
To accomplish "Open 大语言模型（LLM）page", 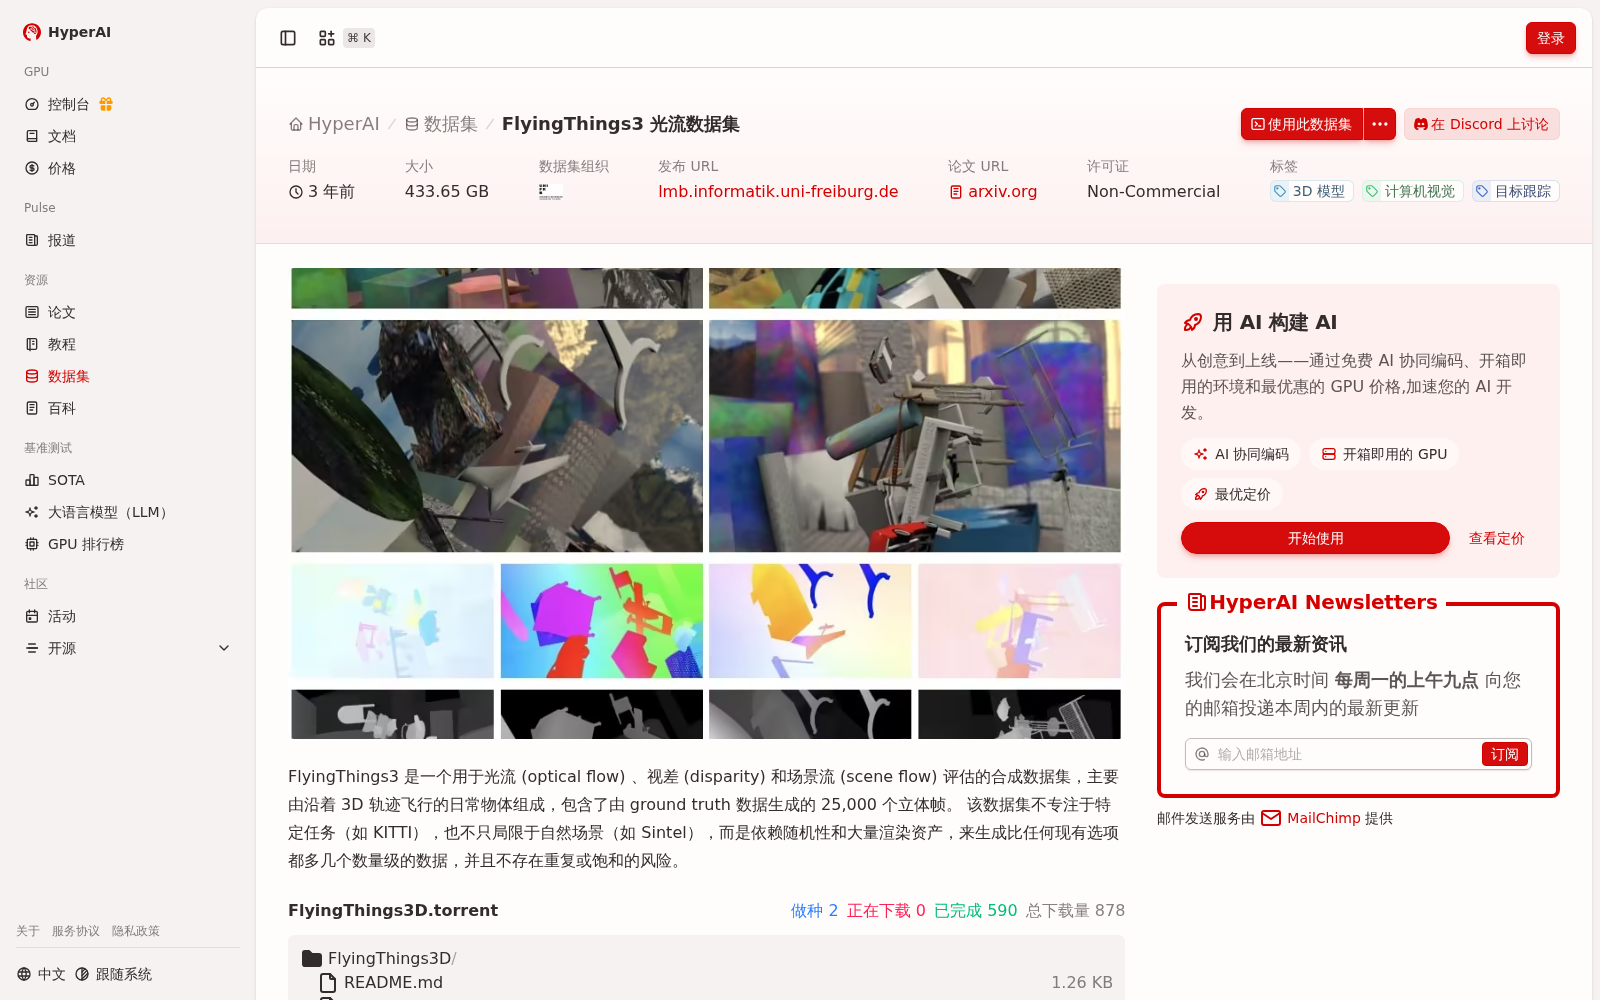I will click(110, 512).
